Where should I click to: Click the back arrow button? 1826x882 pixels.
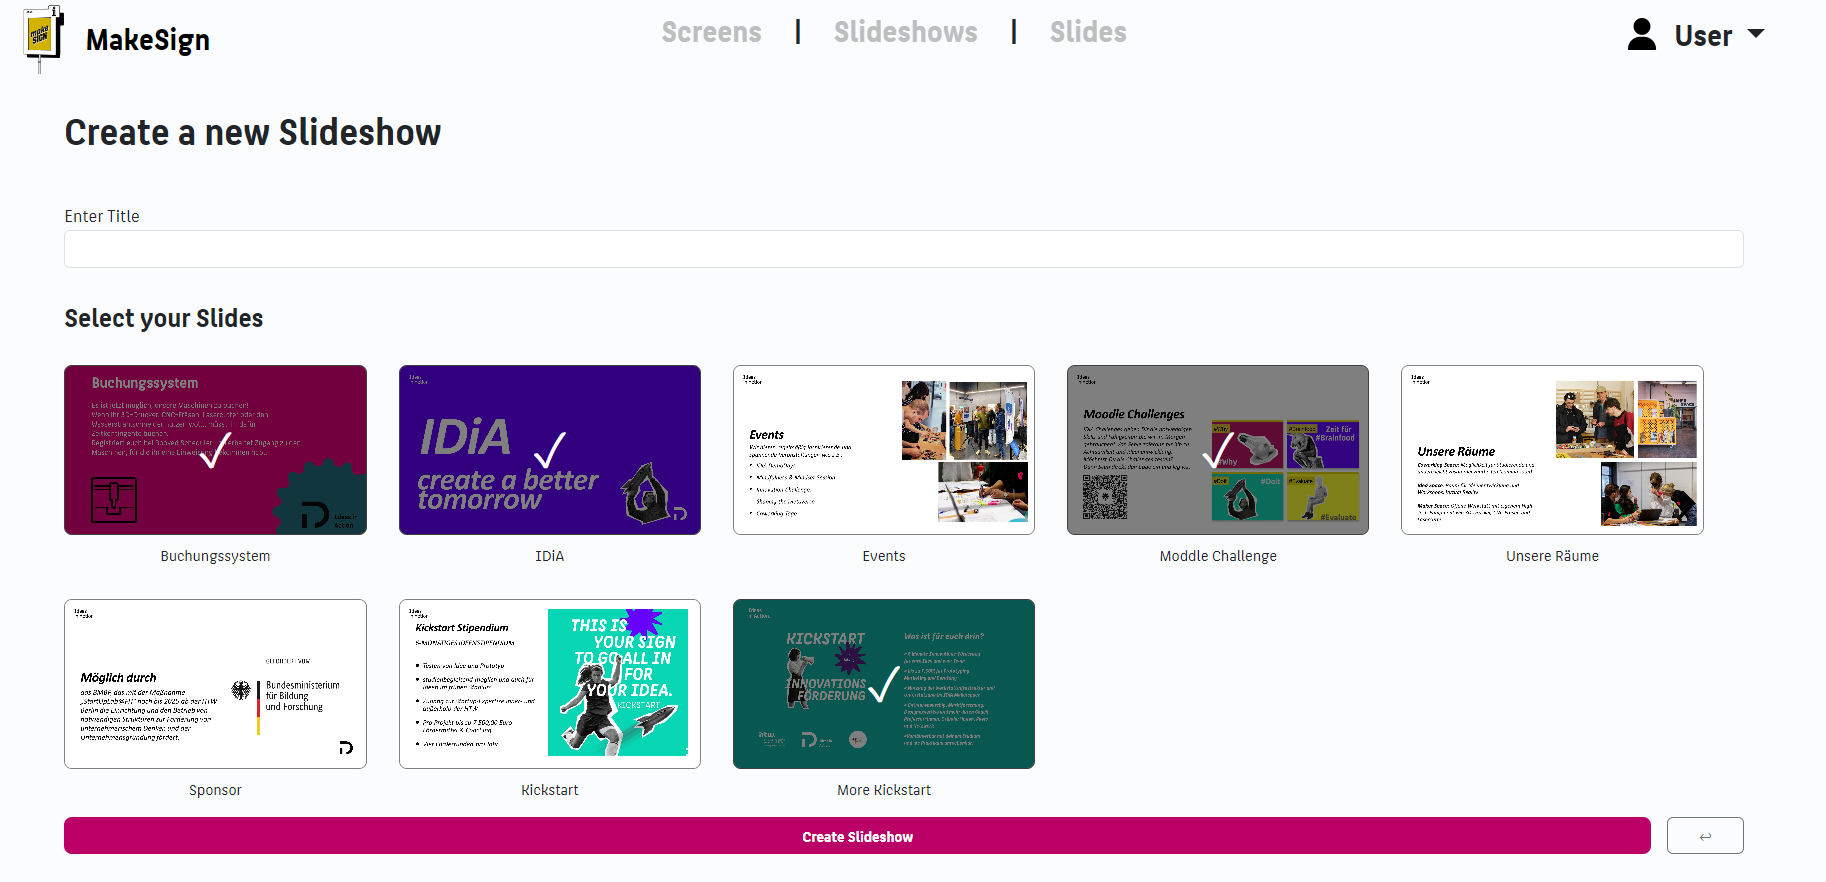(x=1705, y=836)
